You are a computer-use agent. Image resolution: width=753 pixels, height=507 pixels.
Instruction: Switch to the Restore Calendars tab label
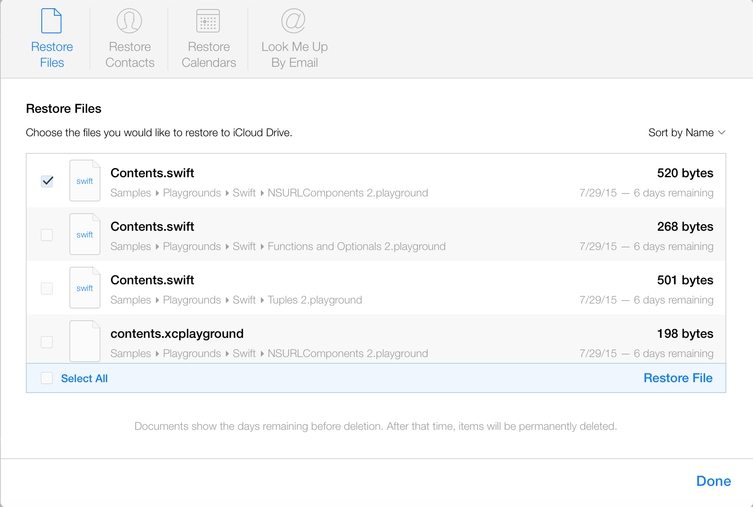(x=208, y=54)
